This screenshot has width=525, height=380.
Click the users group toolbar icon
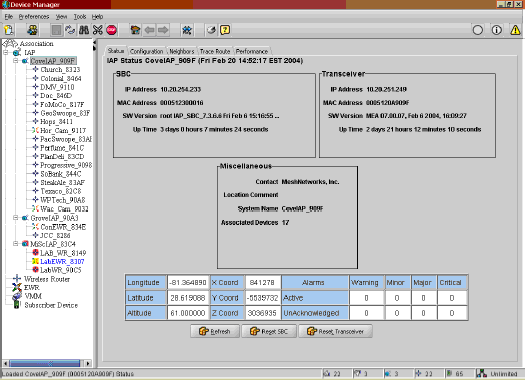click(32, 30)
